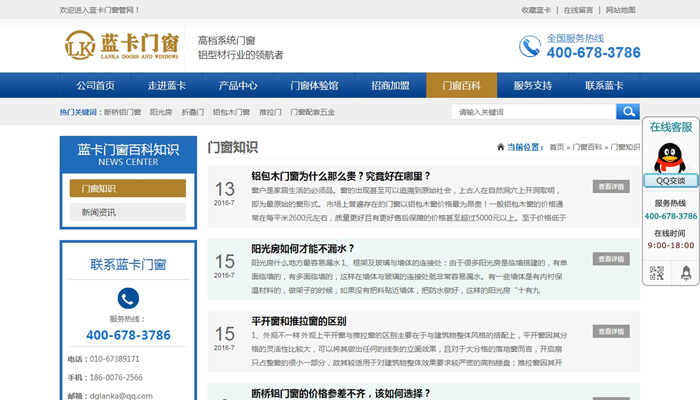700x400 pixels.
Task: Open 门窗体验馆 menu item
Action: (x=314, y=85)
